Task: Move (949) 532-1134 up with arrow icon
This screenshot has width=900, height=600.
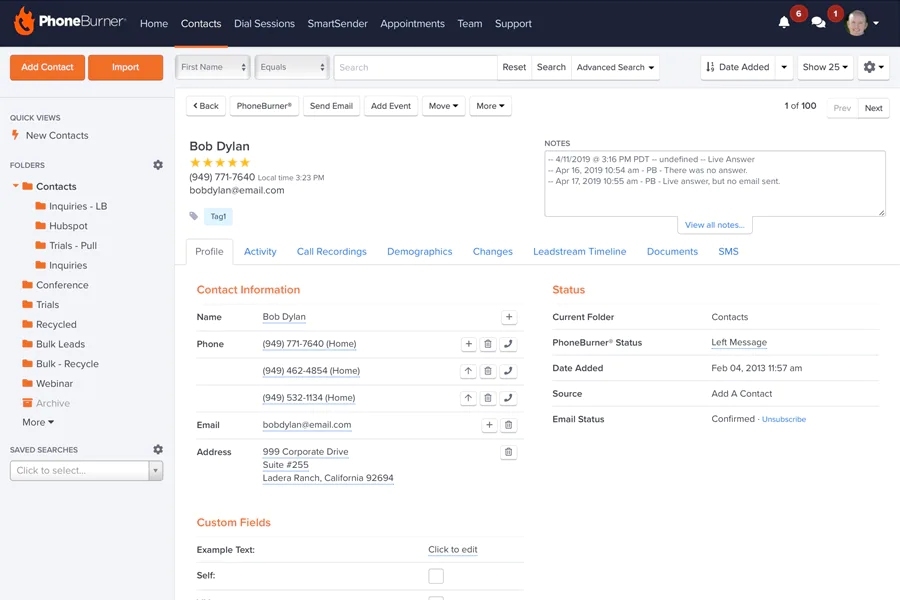Action: tap(468, 398)
